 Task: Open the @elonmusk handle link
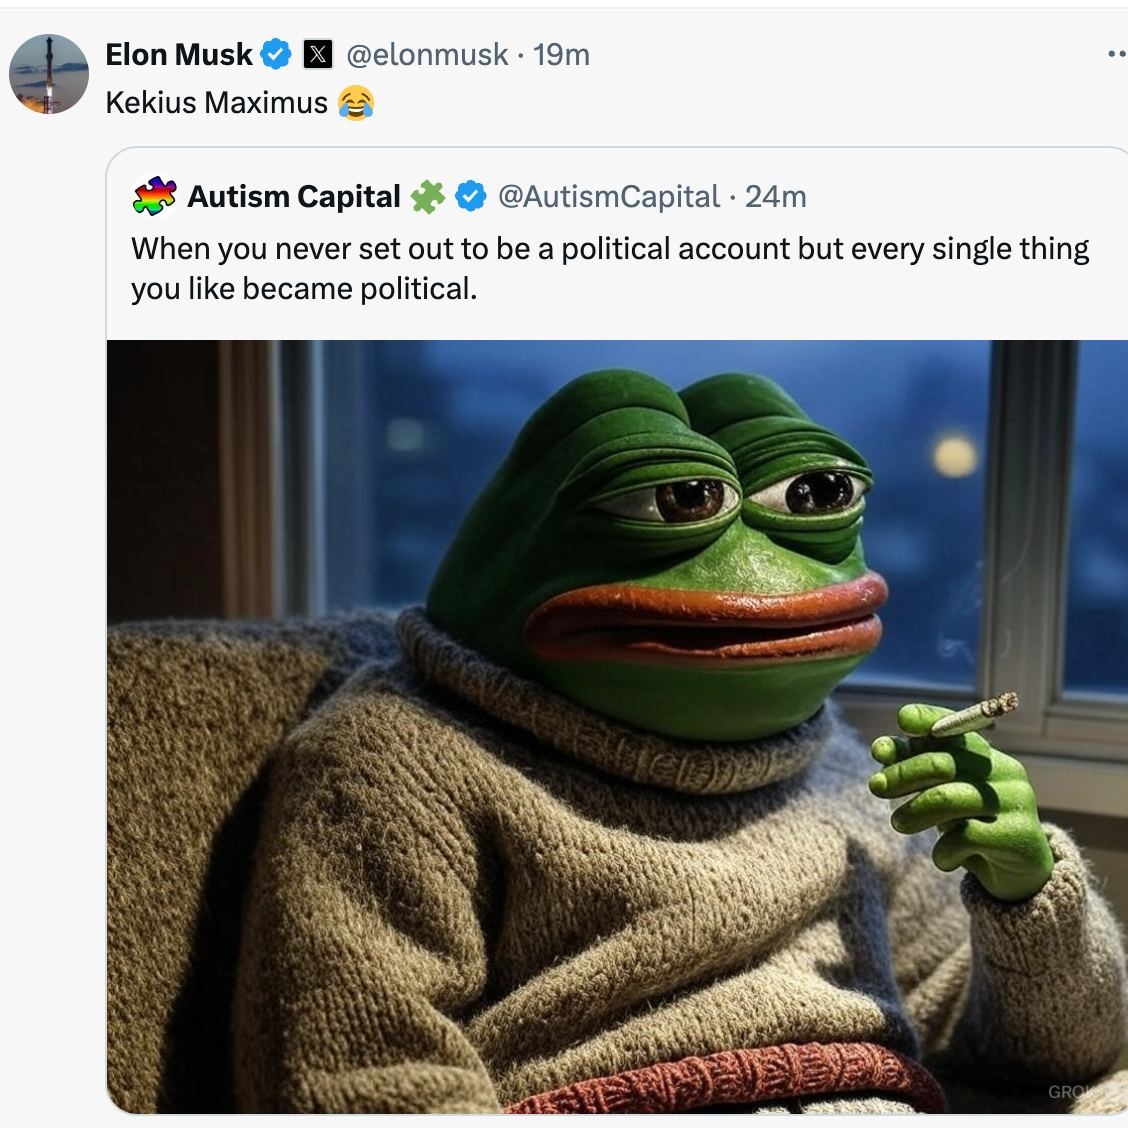pos(427,54)
